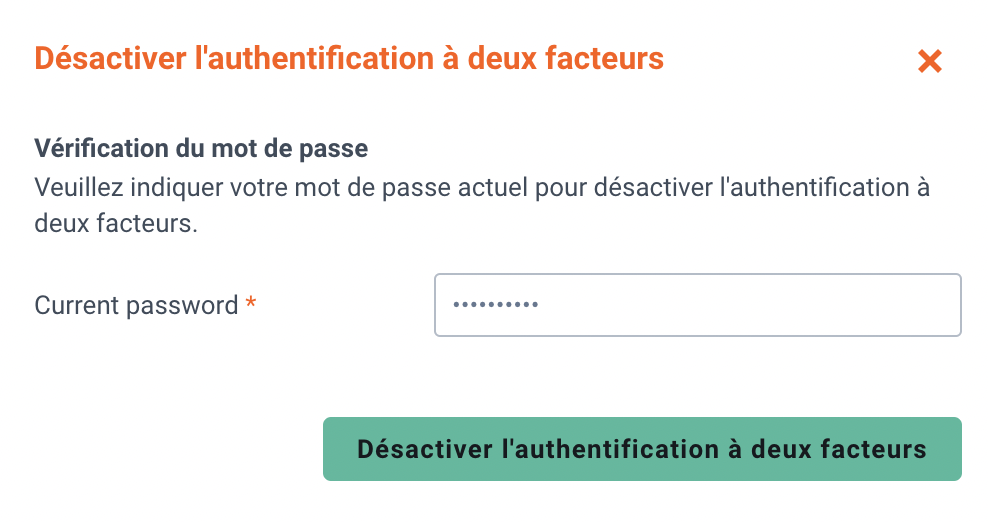Image resolution: width=988 pixels, height=522 pixels.
Task: Click the Veuillez indiquer votre mot paragraph
Action: 482,205
